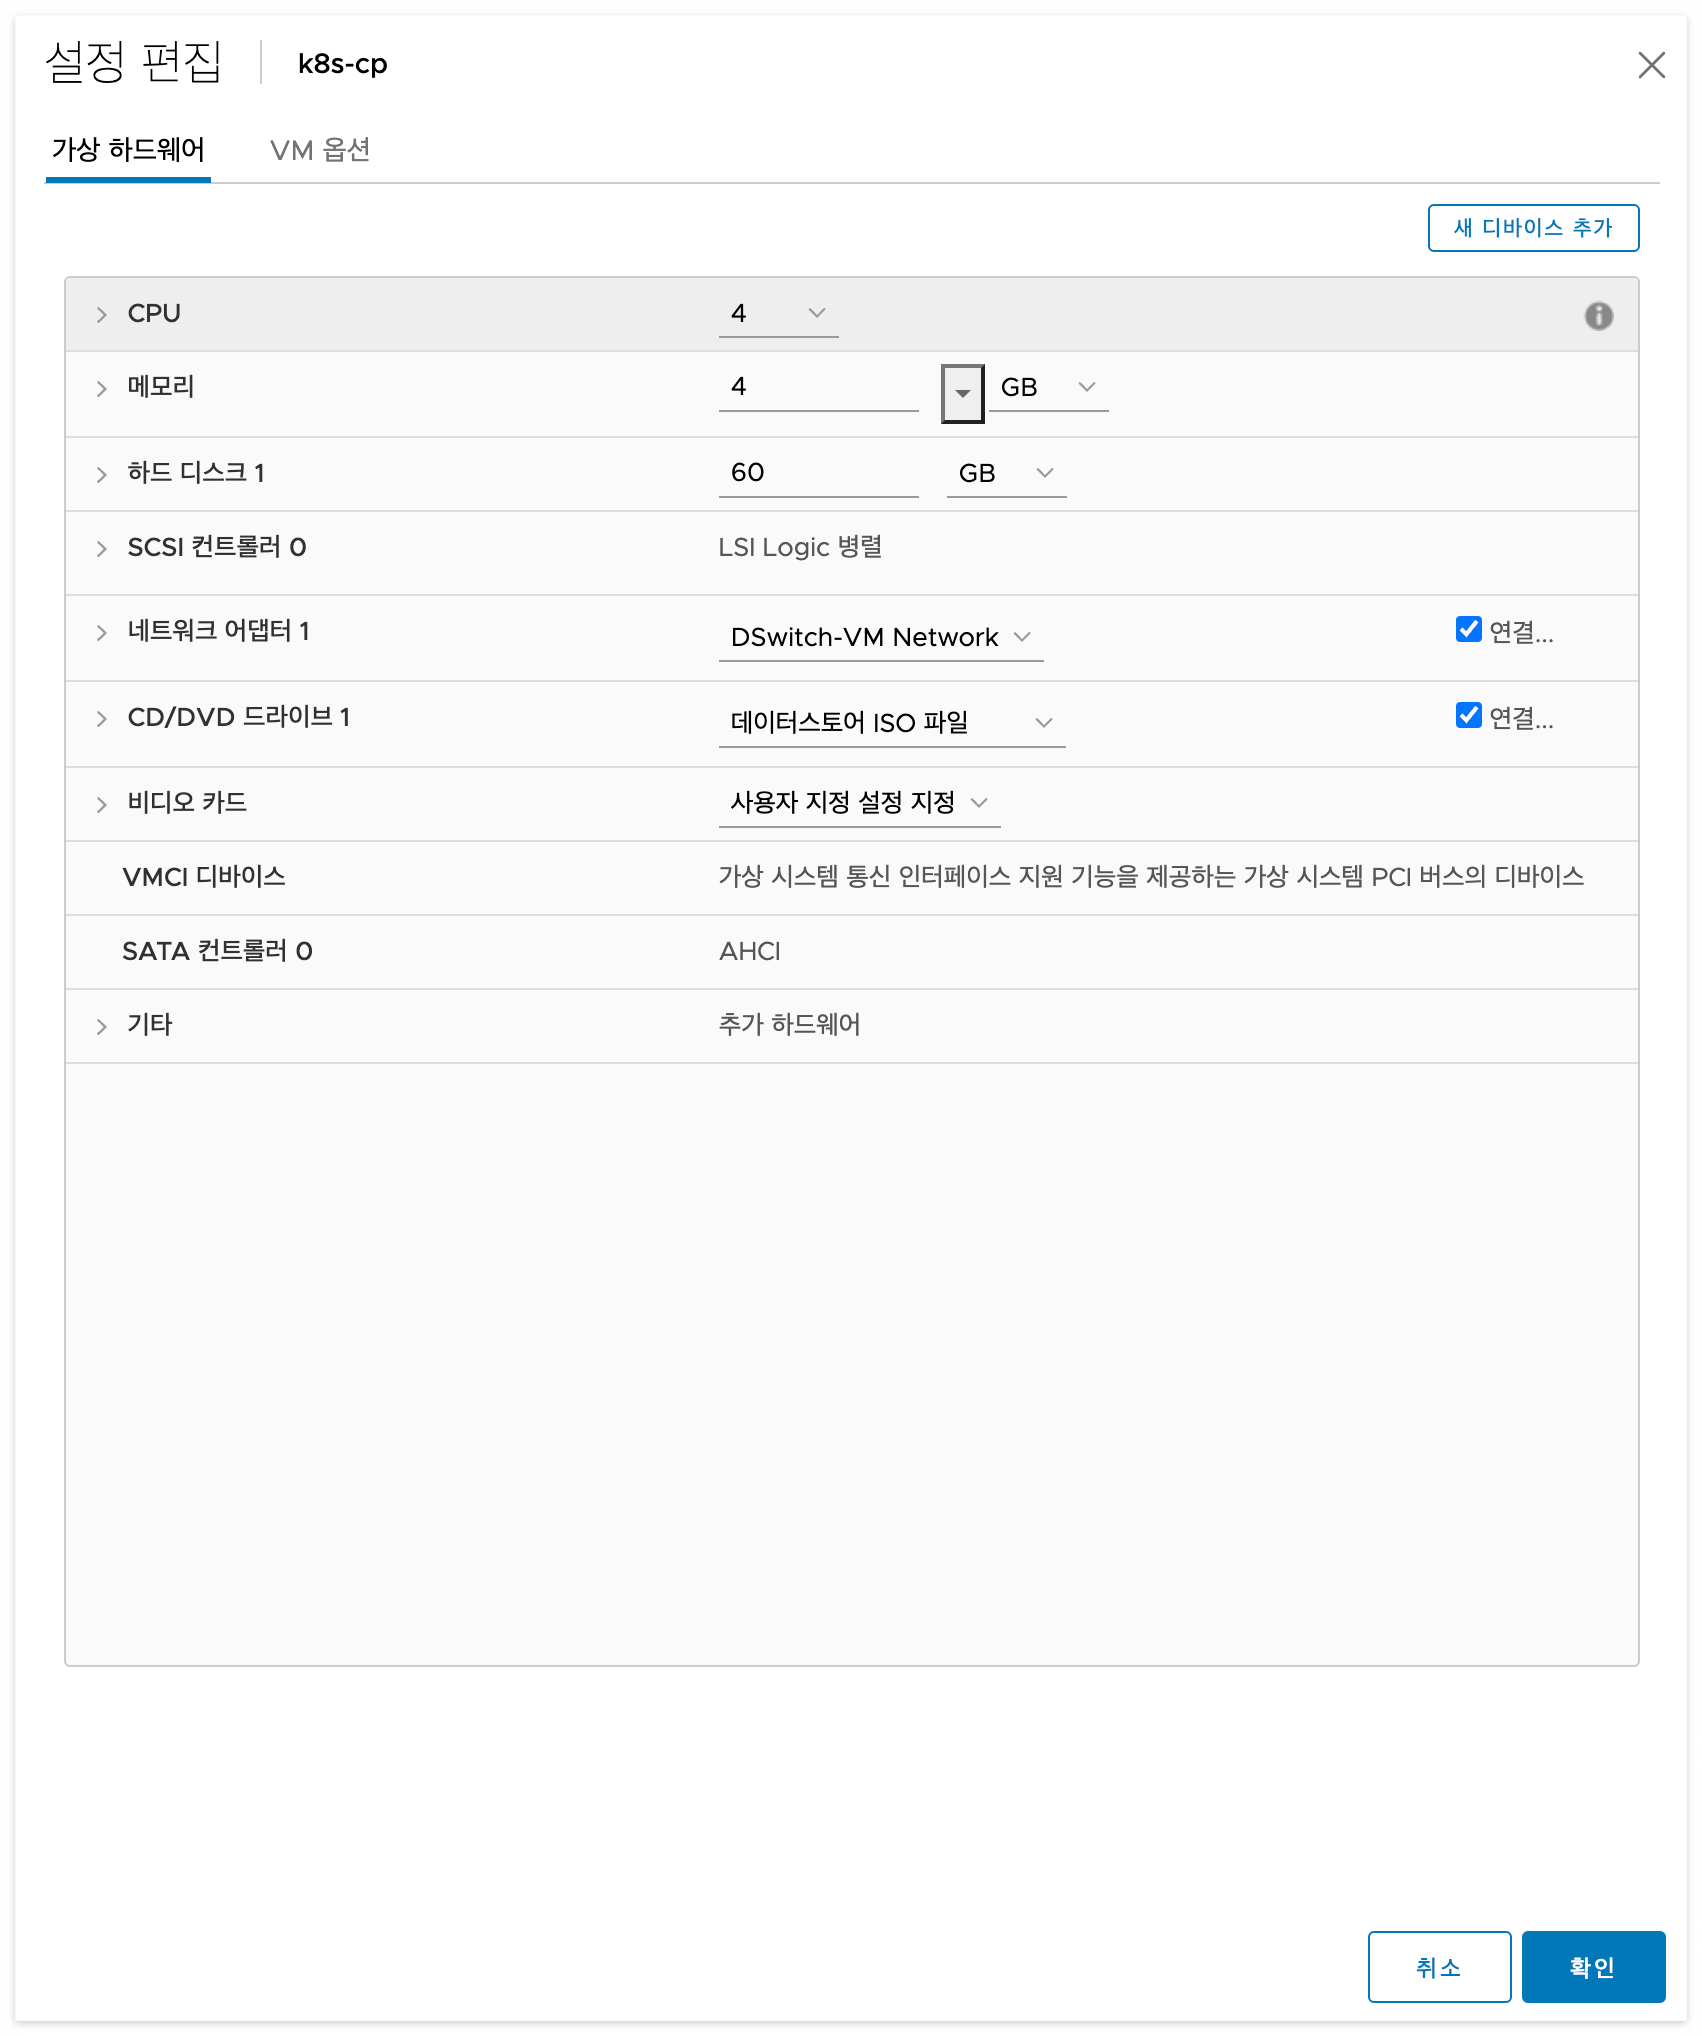Click the 추가 하드웨어 text
This screenshot has height=2036, width=1702.
(x=789, y=1025)
